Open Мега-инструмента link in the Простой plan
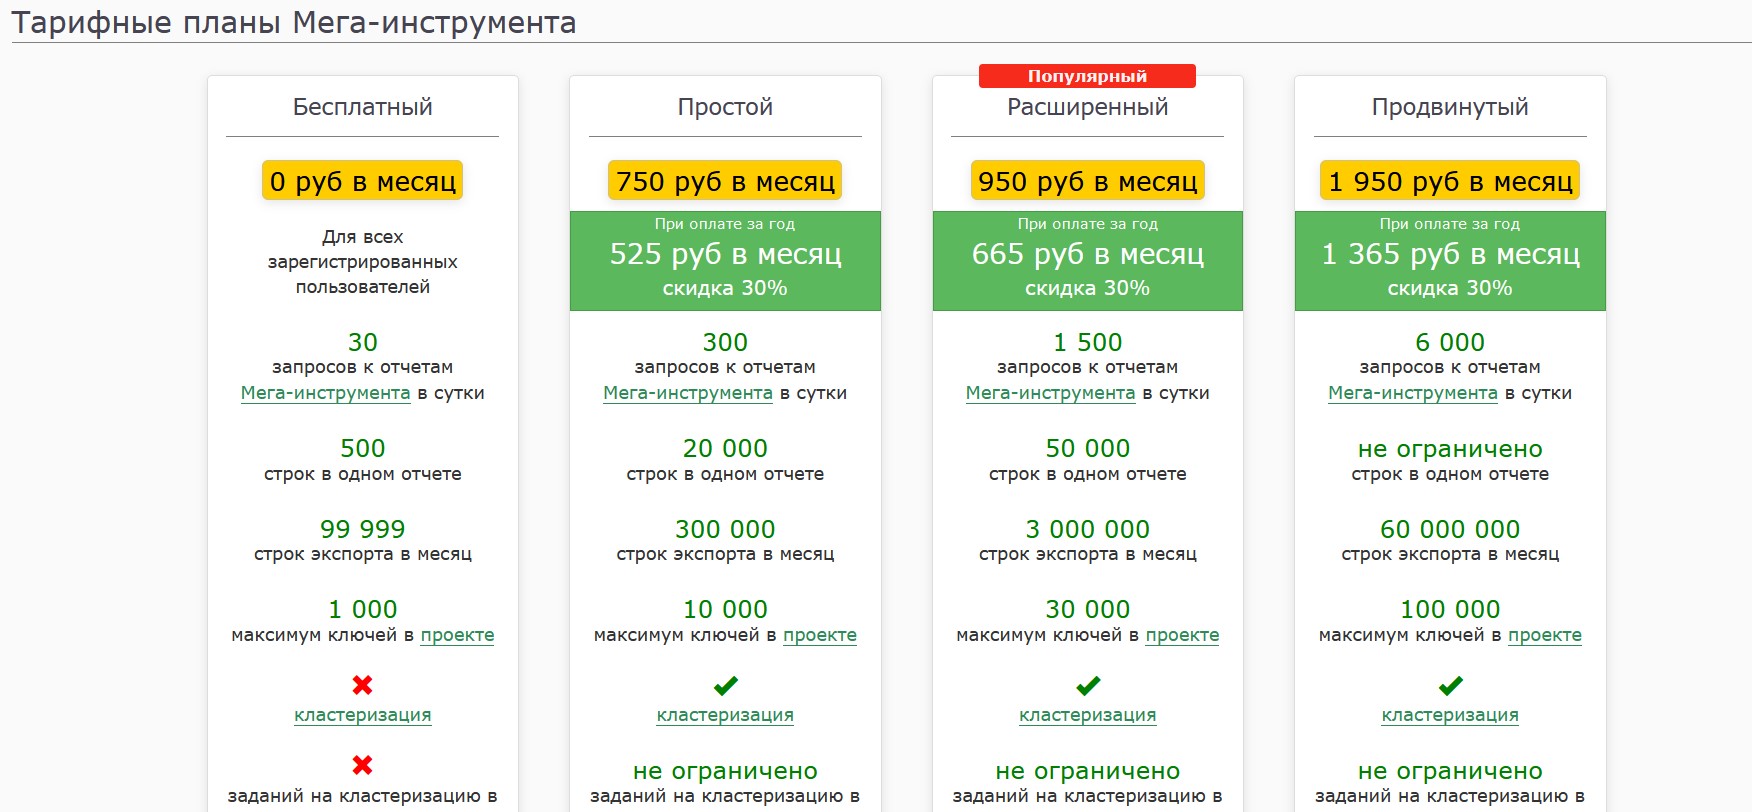 tap(688, 393)
